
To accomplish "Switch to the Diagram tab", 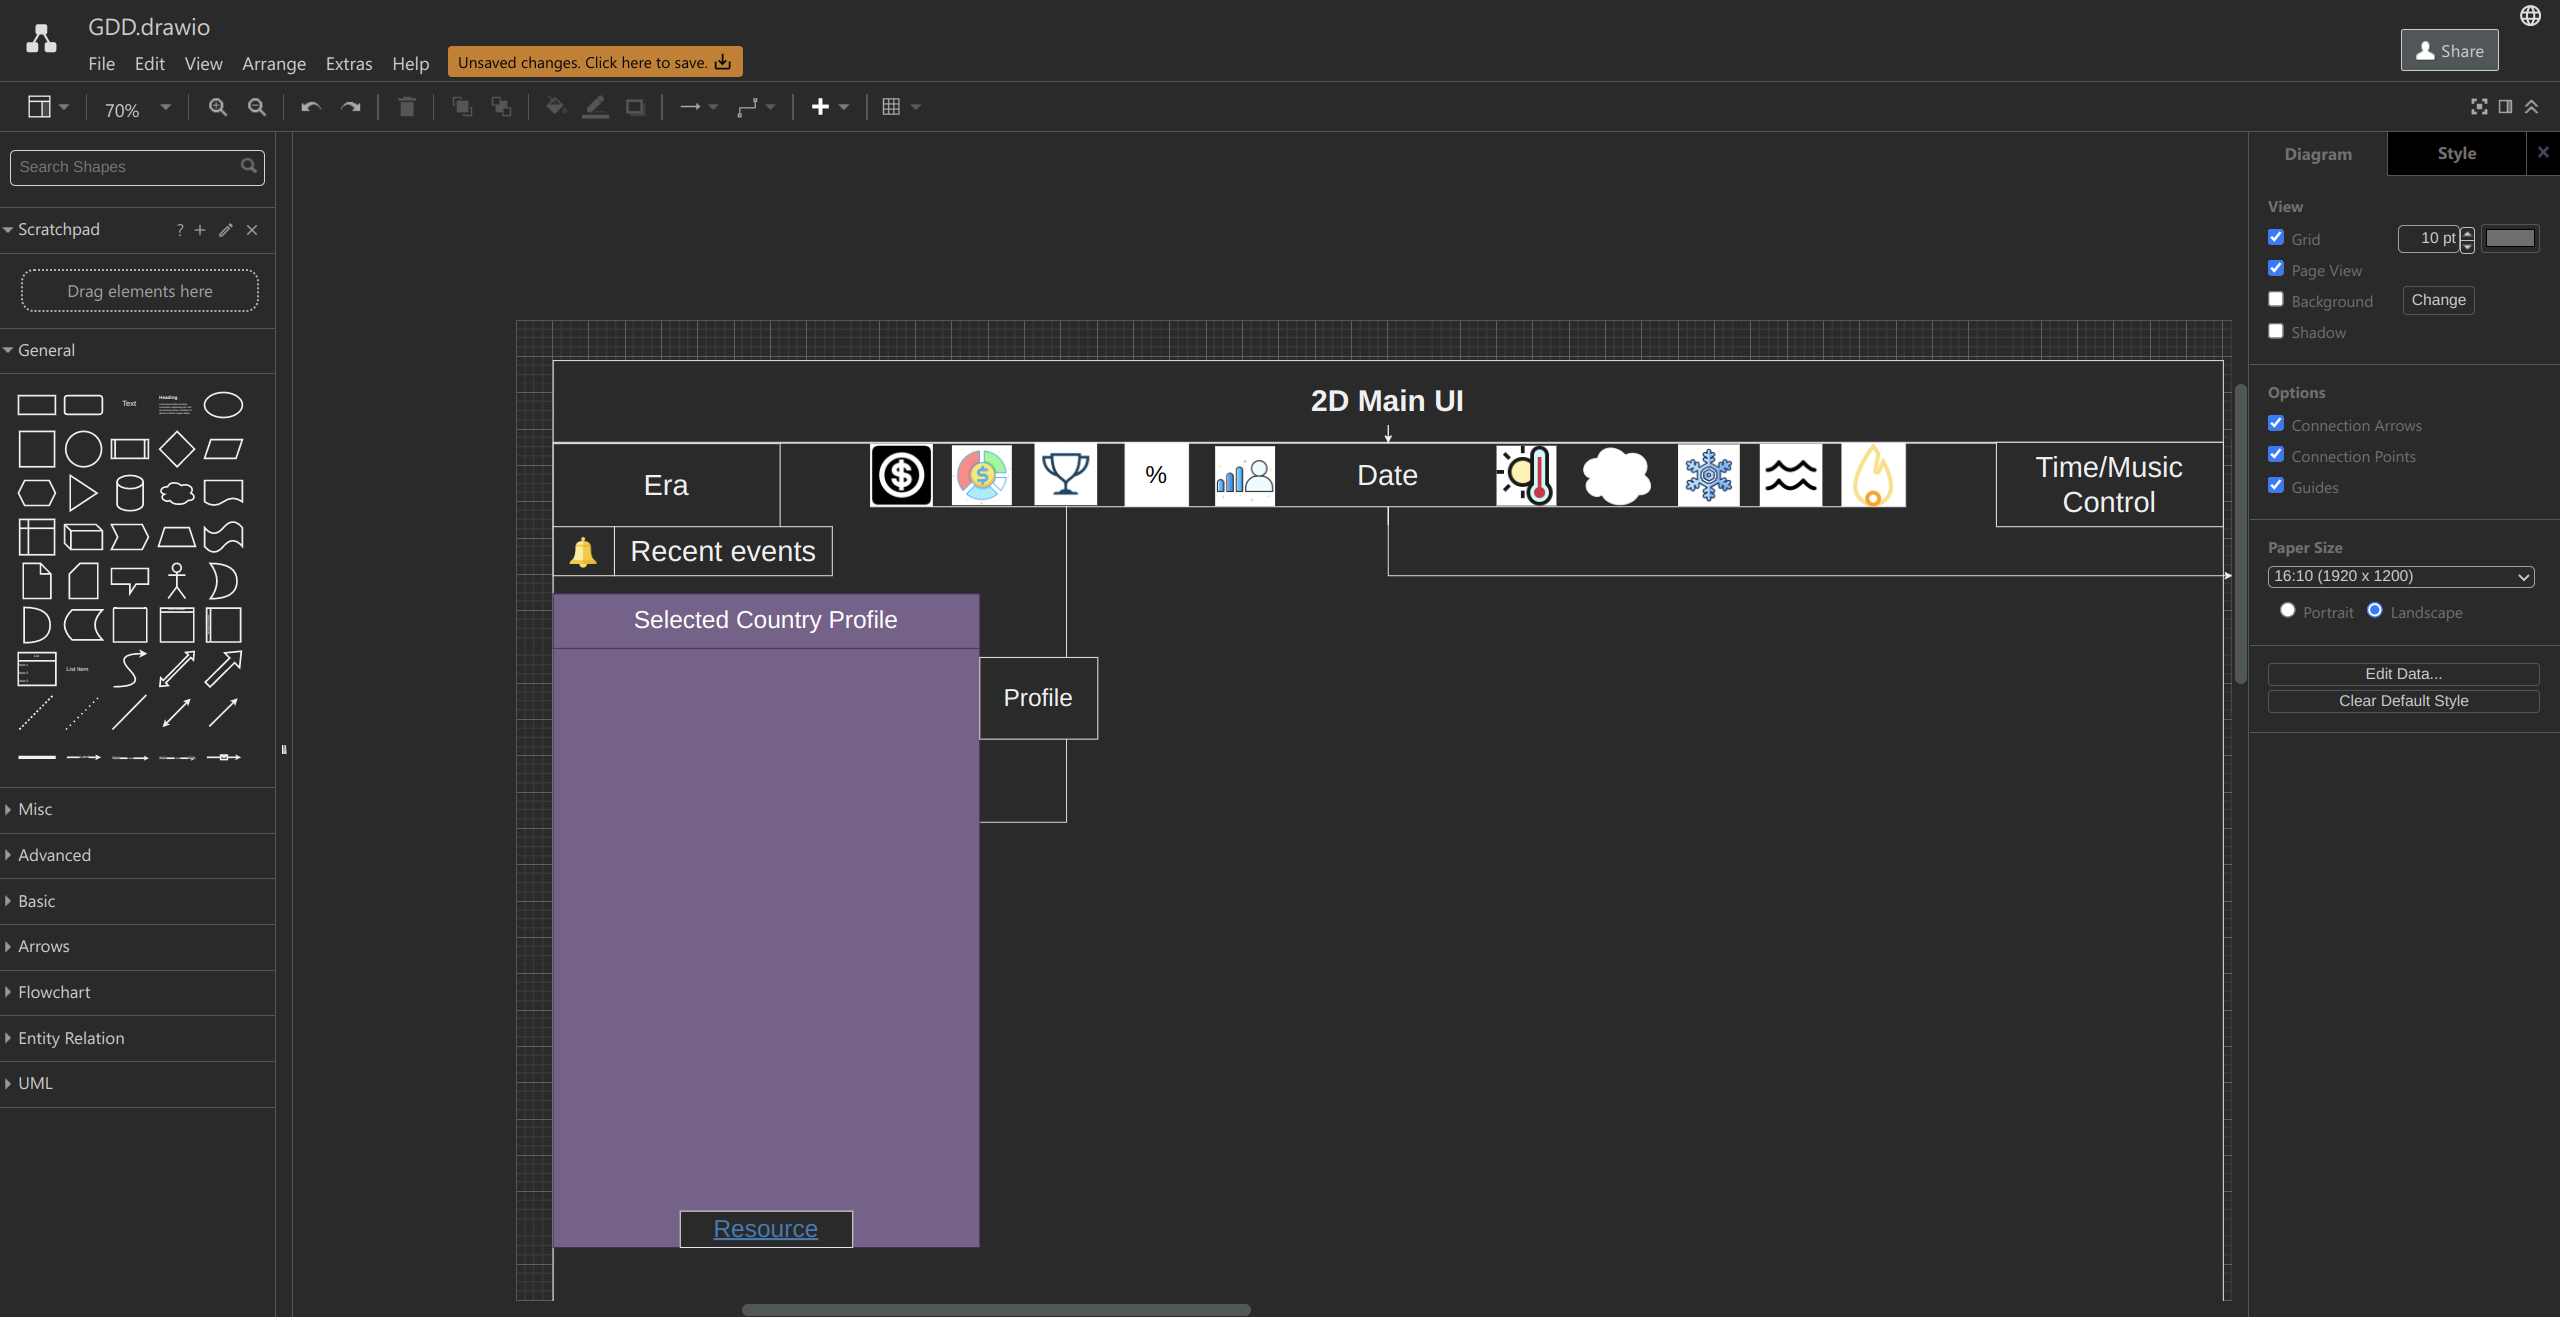I will pyautogui.click(x=2318, y=153).
